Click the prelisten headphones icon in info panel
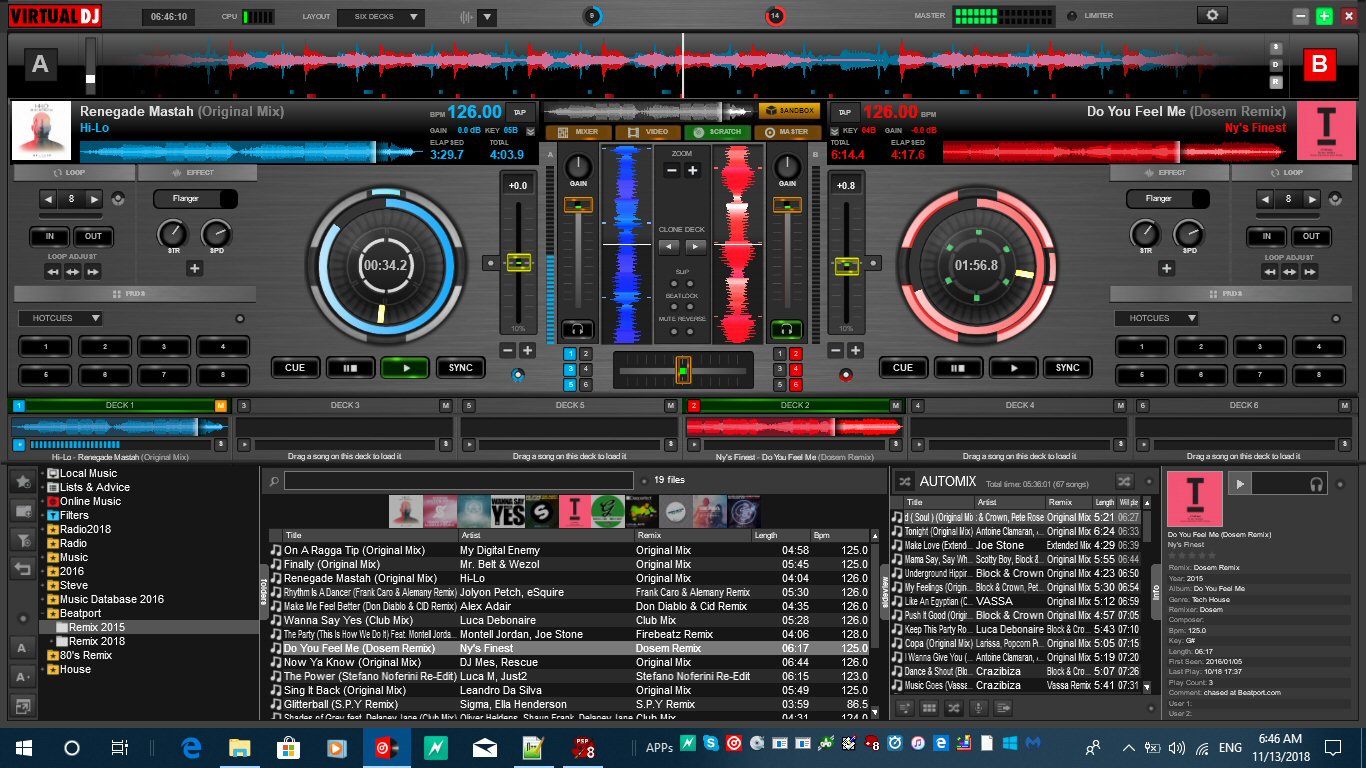 point(1317,484)
